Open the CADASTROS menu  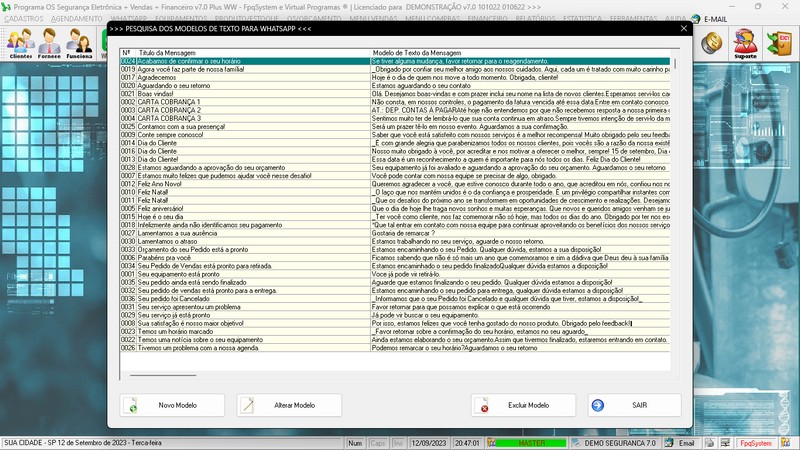pyautogui.click(x=24, y=19)
